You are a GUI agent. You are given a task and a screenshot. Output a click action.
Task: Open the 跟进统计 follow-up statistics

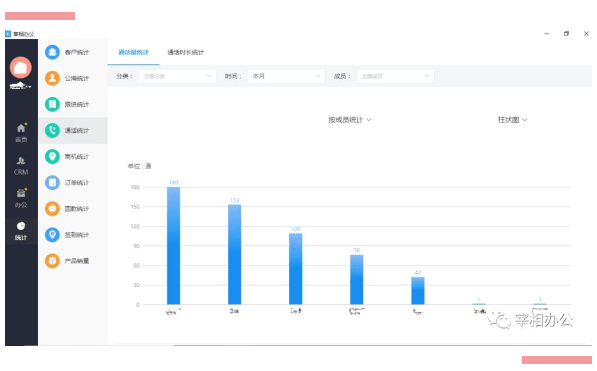click(73, 104)
